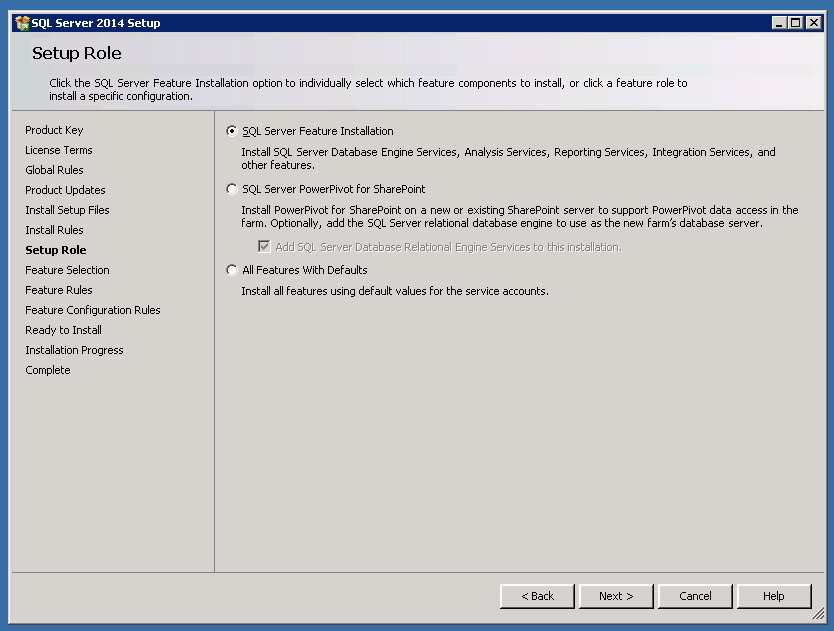Maximize the setup window
This screenshot has height=631, width=834.
click(x=796, y=23)
